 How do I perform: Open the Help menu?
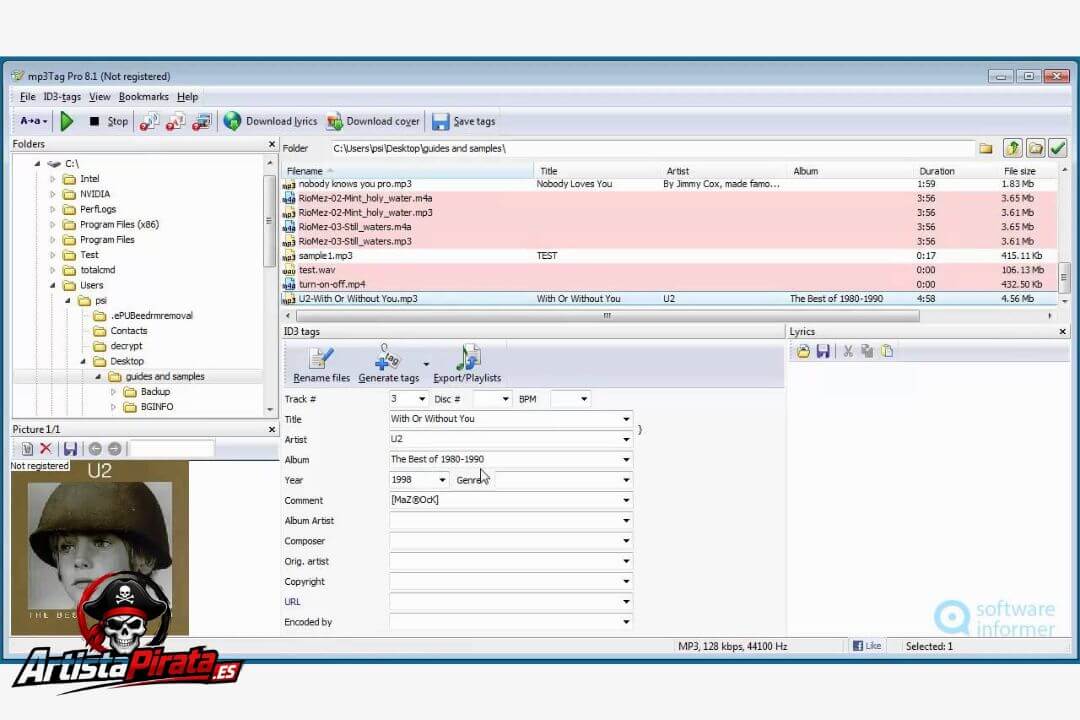click(x=187, y=96)
